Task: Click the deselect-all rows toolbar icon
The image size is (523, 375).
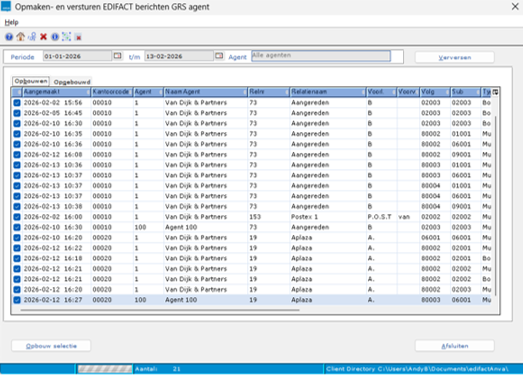Action: point(78,37)
